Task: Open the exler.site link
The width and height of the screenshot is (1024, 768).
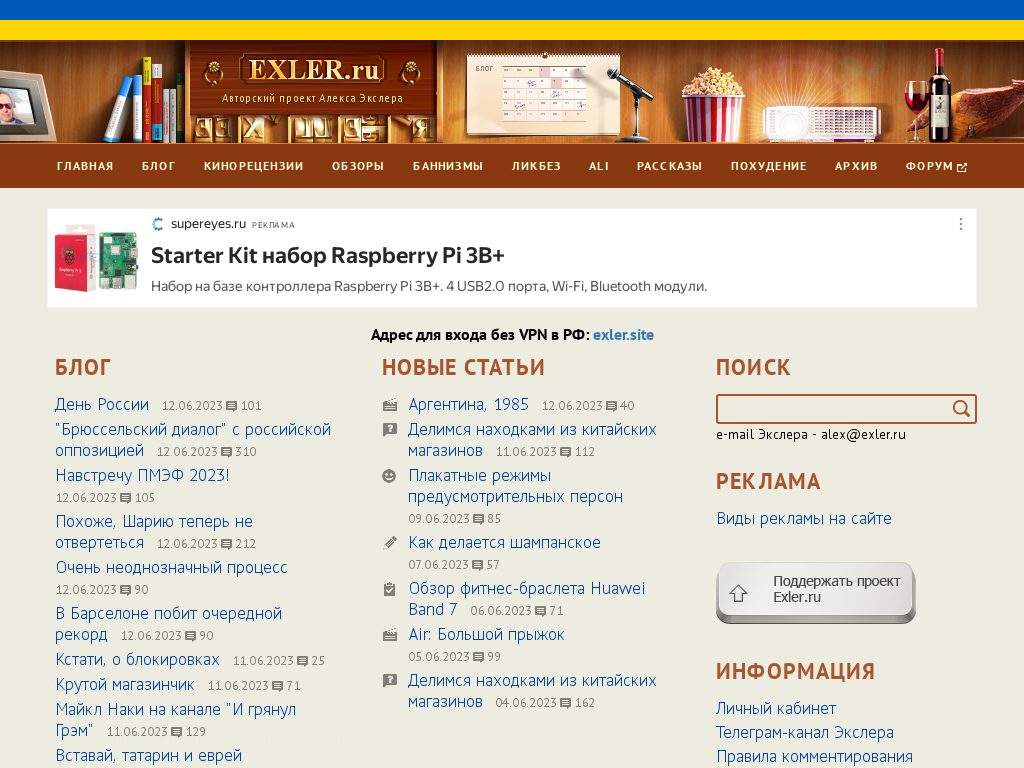Action: pyautogui.click(x=623, y=335)
